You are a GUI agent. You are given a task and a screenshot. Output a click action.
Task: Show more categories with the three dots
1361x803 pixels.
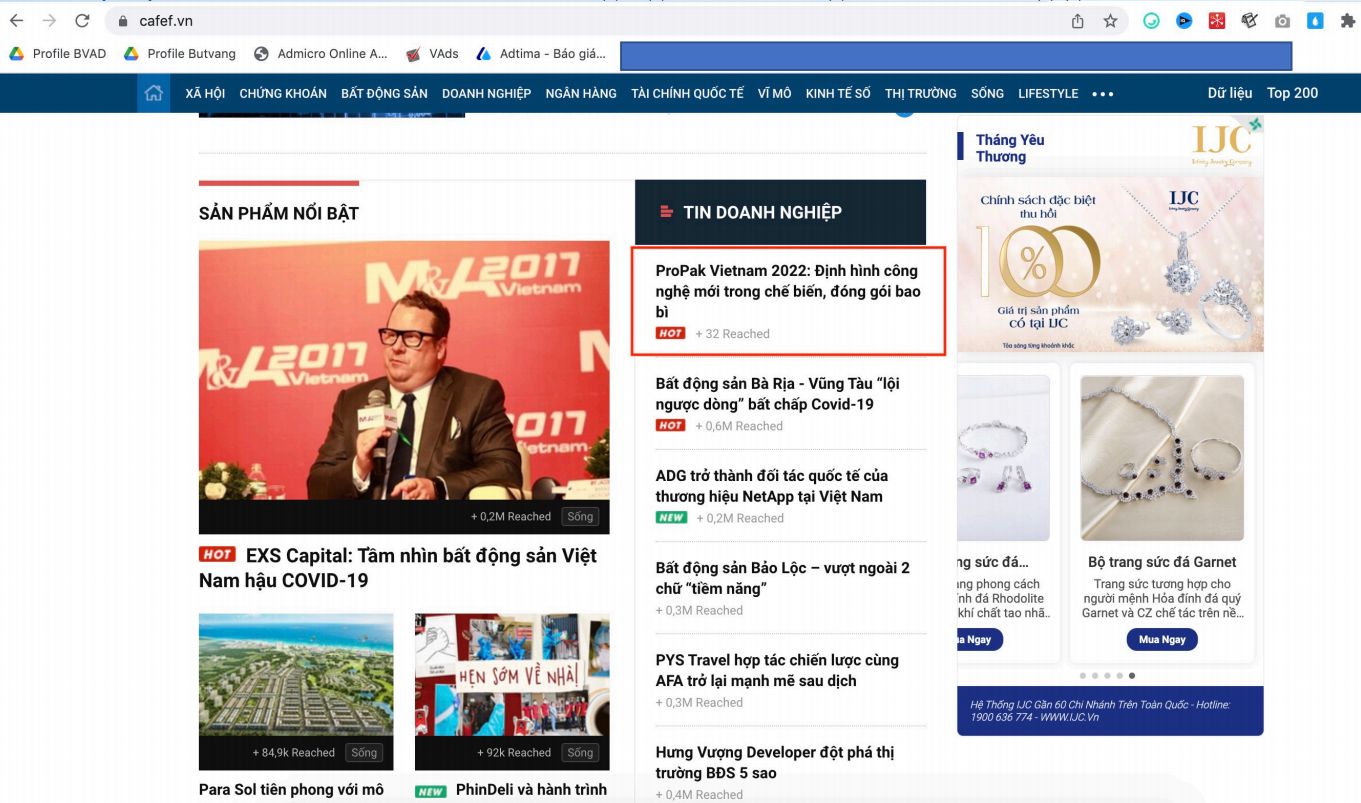tap(1102, 94)
